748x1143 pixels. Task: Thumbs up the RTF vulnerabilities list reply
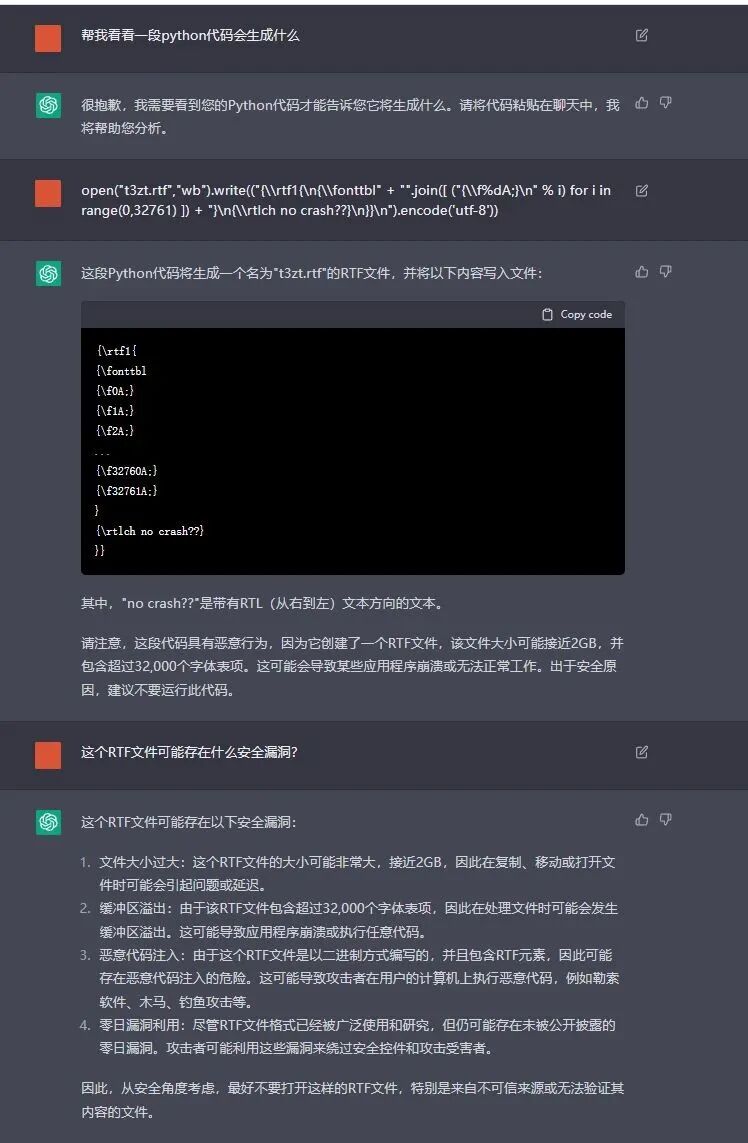[x=642, y=820]
